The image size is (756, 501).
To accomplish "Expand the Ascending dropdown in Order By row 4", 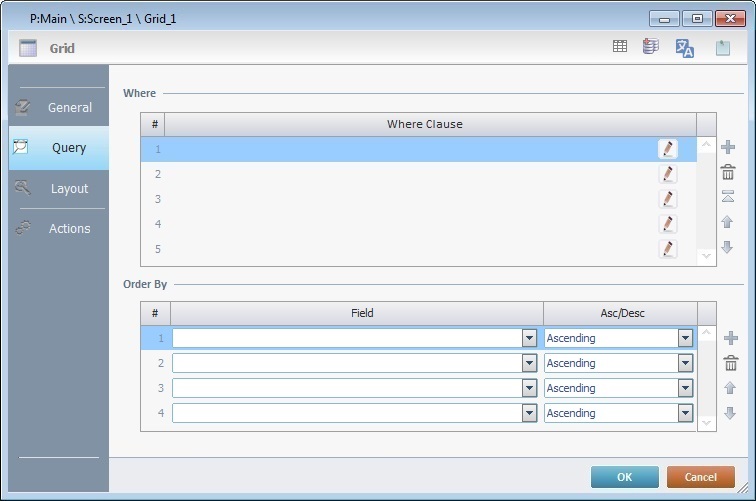I will coord(685,413).
